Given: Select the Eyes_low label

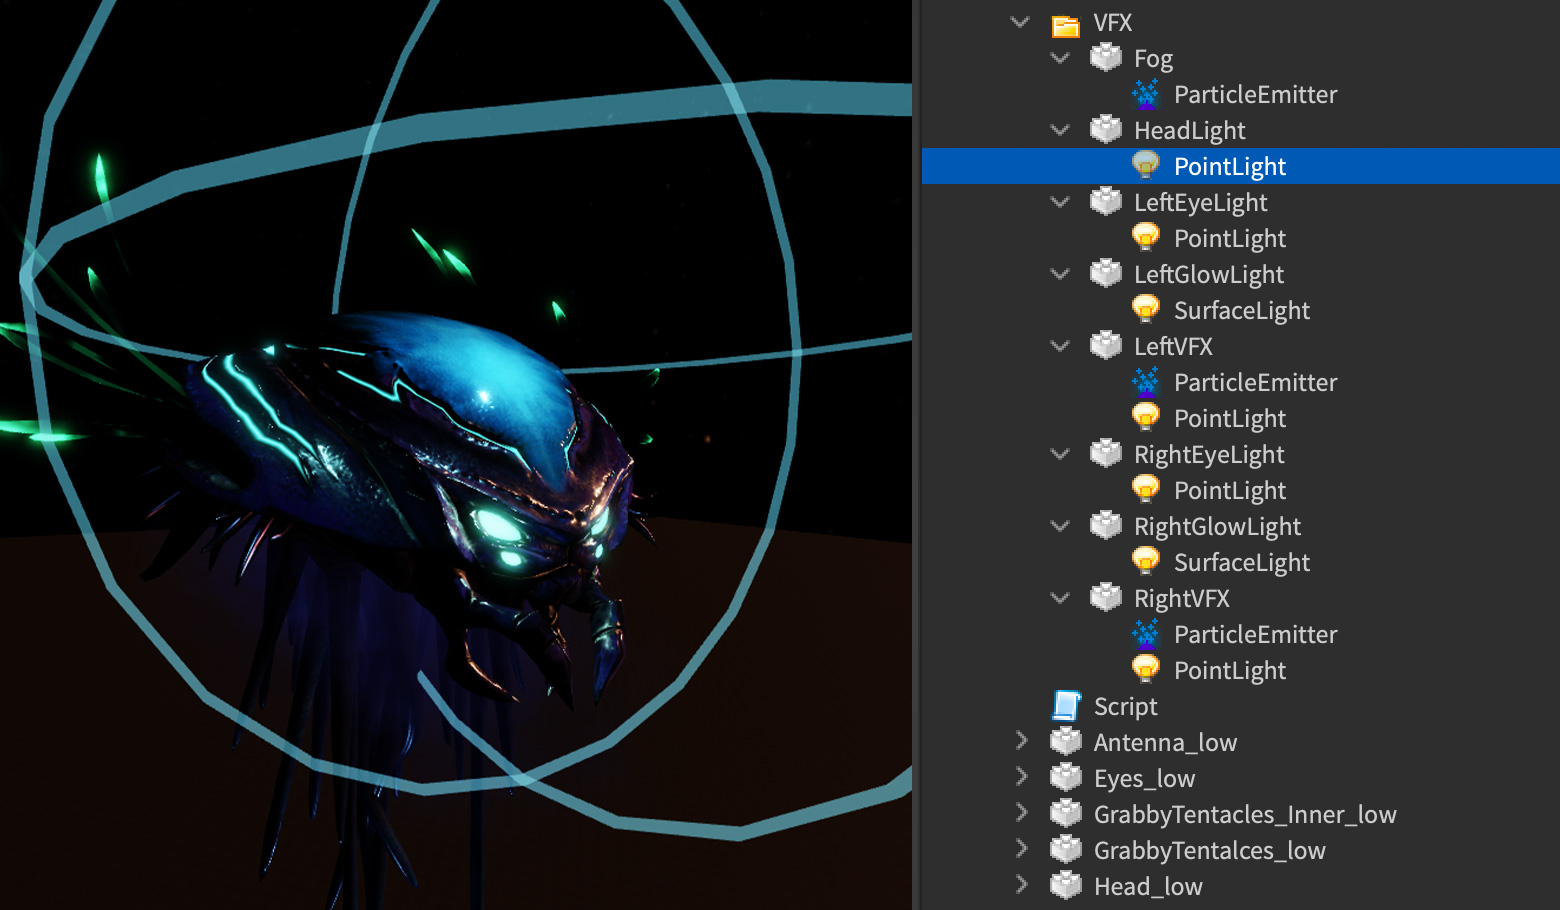Looking at the screenshot, I should tap(1145, 779).
